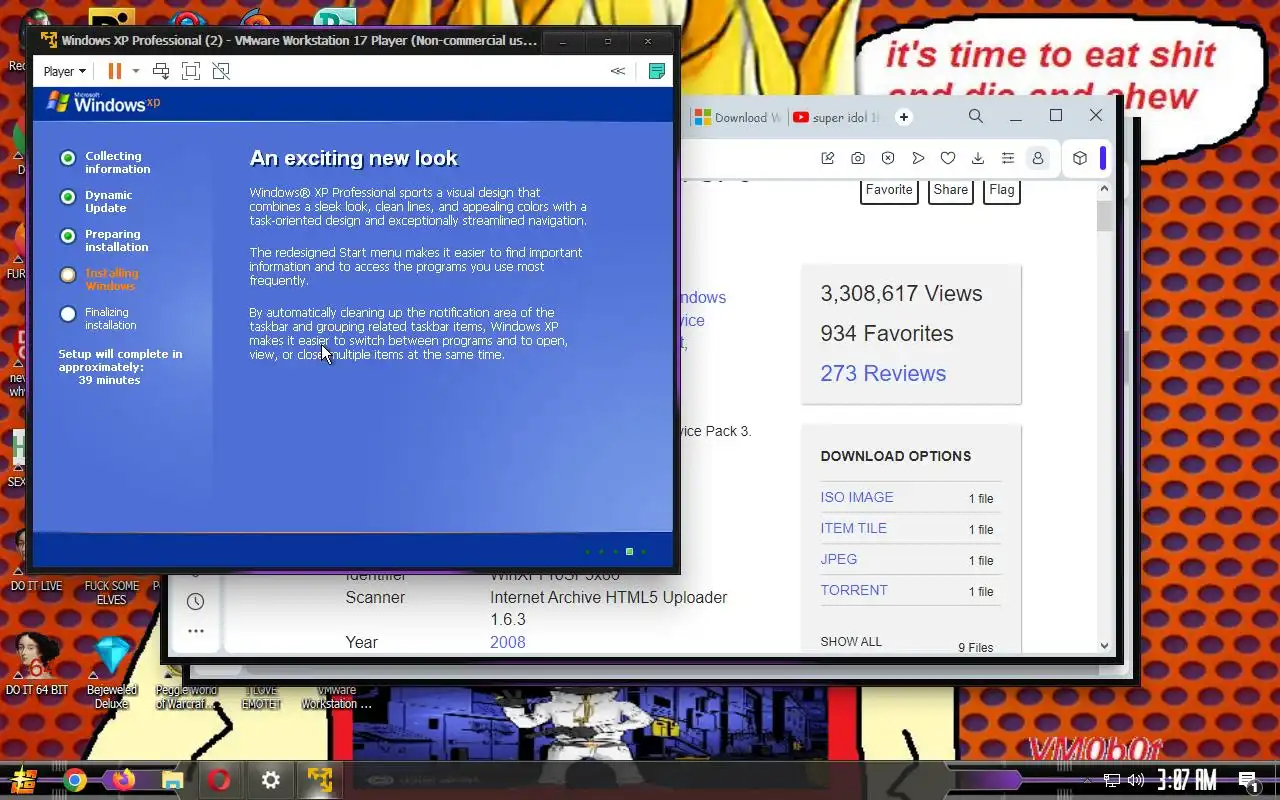Screen dimensions: 1280x800
Task: Send Ctrl+Alt+Del to the virtual machine
Action: (x=161, y=71)
